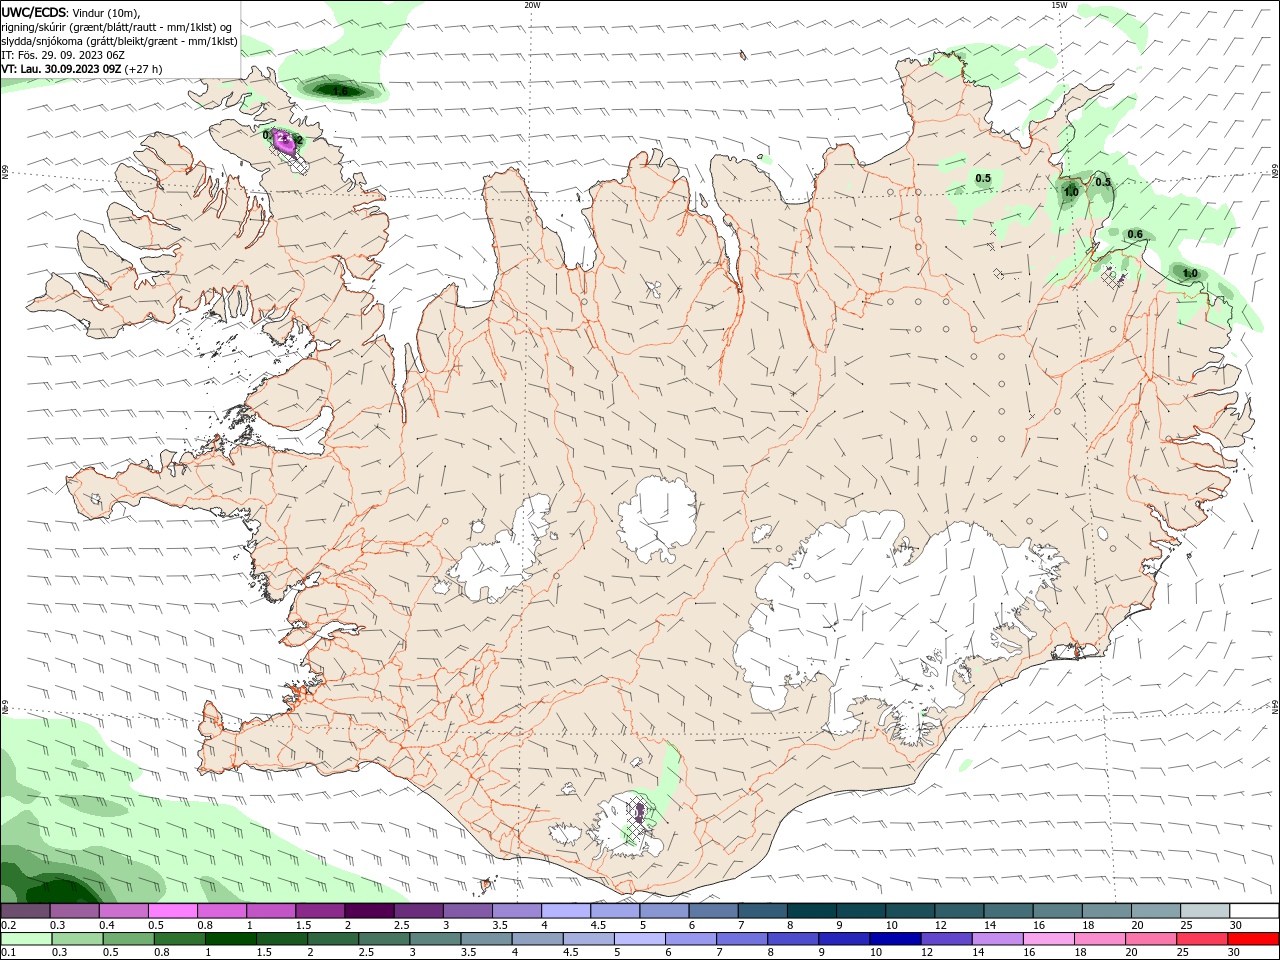This screenshot has width=1280, height=960.
Task: Select the light lavender swatch labeled 5 in lower legend
Action: coord(639,939)
